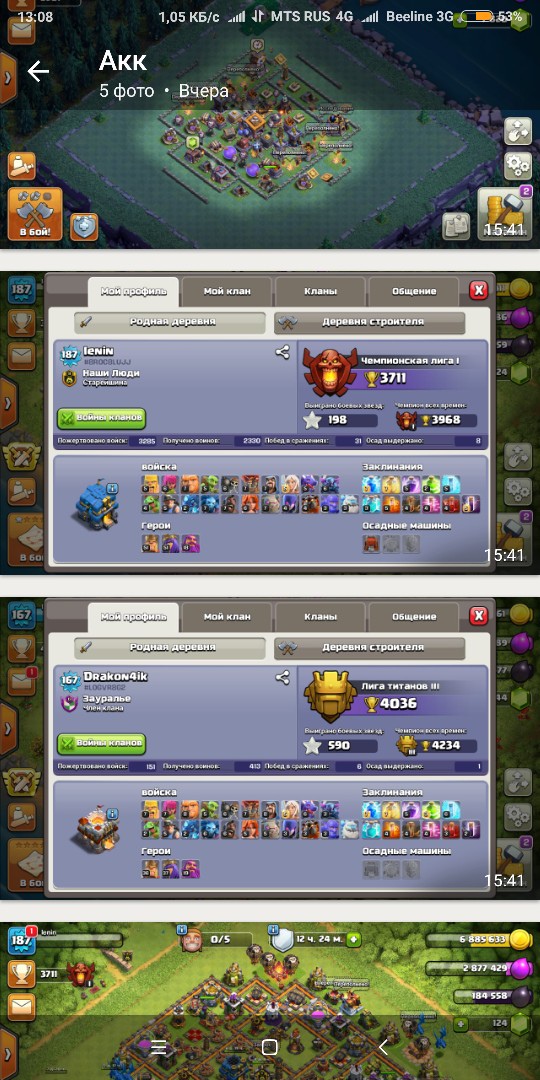Image resolution: width=540 pixels, height=1080 pixels.
Task: Expand the side arrow tab in builder base photo
Action: tap(7, 77)
